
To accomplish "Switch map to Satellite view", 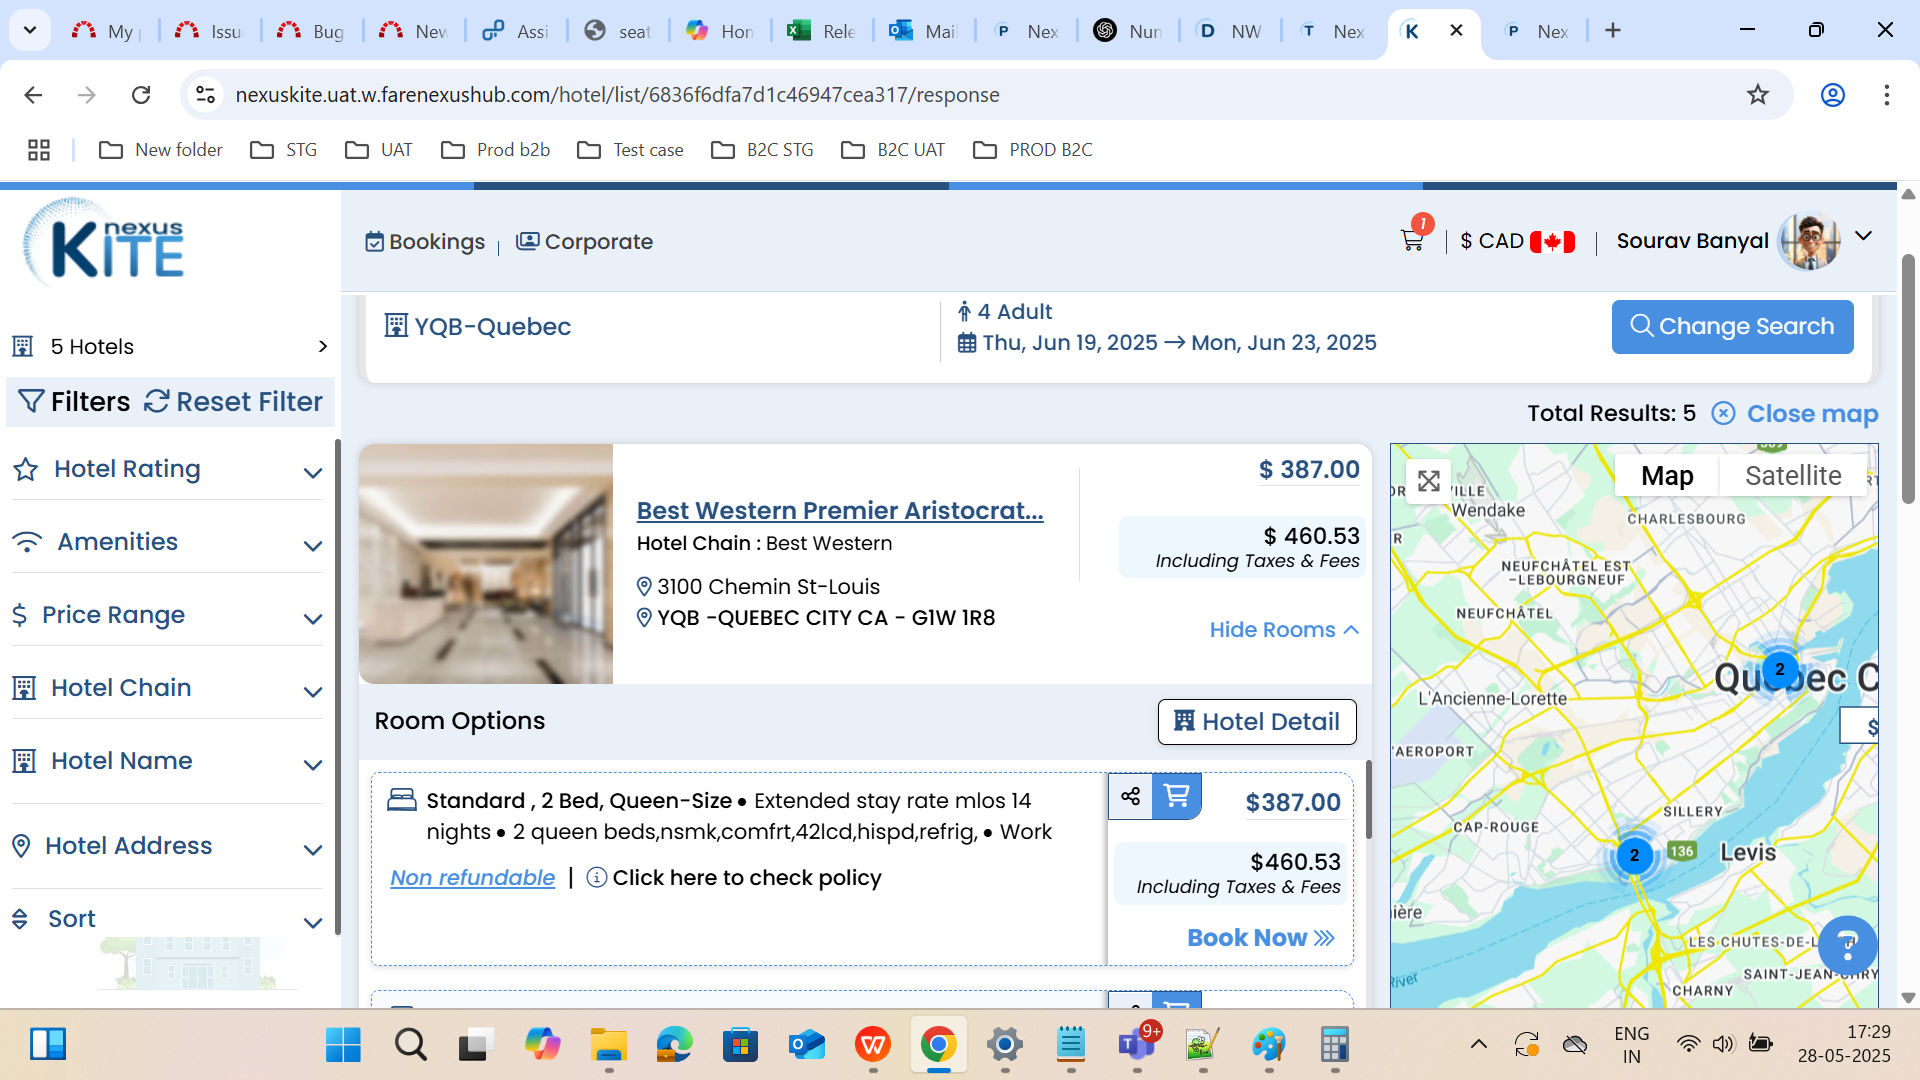I will (x=1793, y=476).
